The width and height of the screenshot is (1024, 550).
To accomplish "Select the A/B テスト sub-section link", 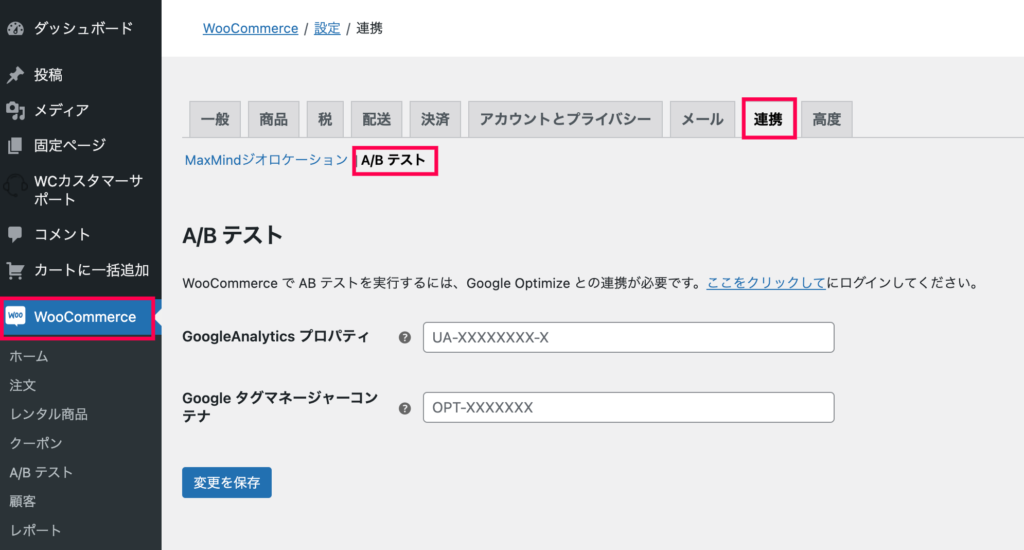I will pyautogui.click(x=394, y=161).
